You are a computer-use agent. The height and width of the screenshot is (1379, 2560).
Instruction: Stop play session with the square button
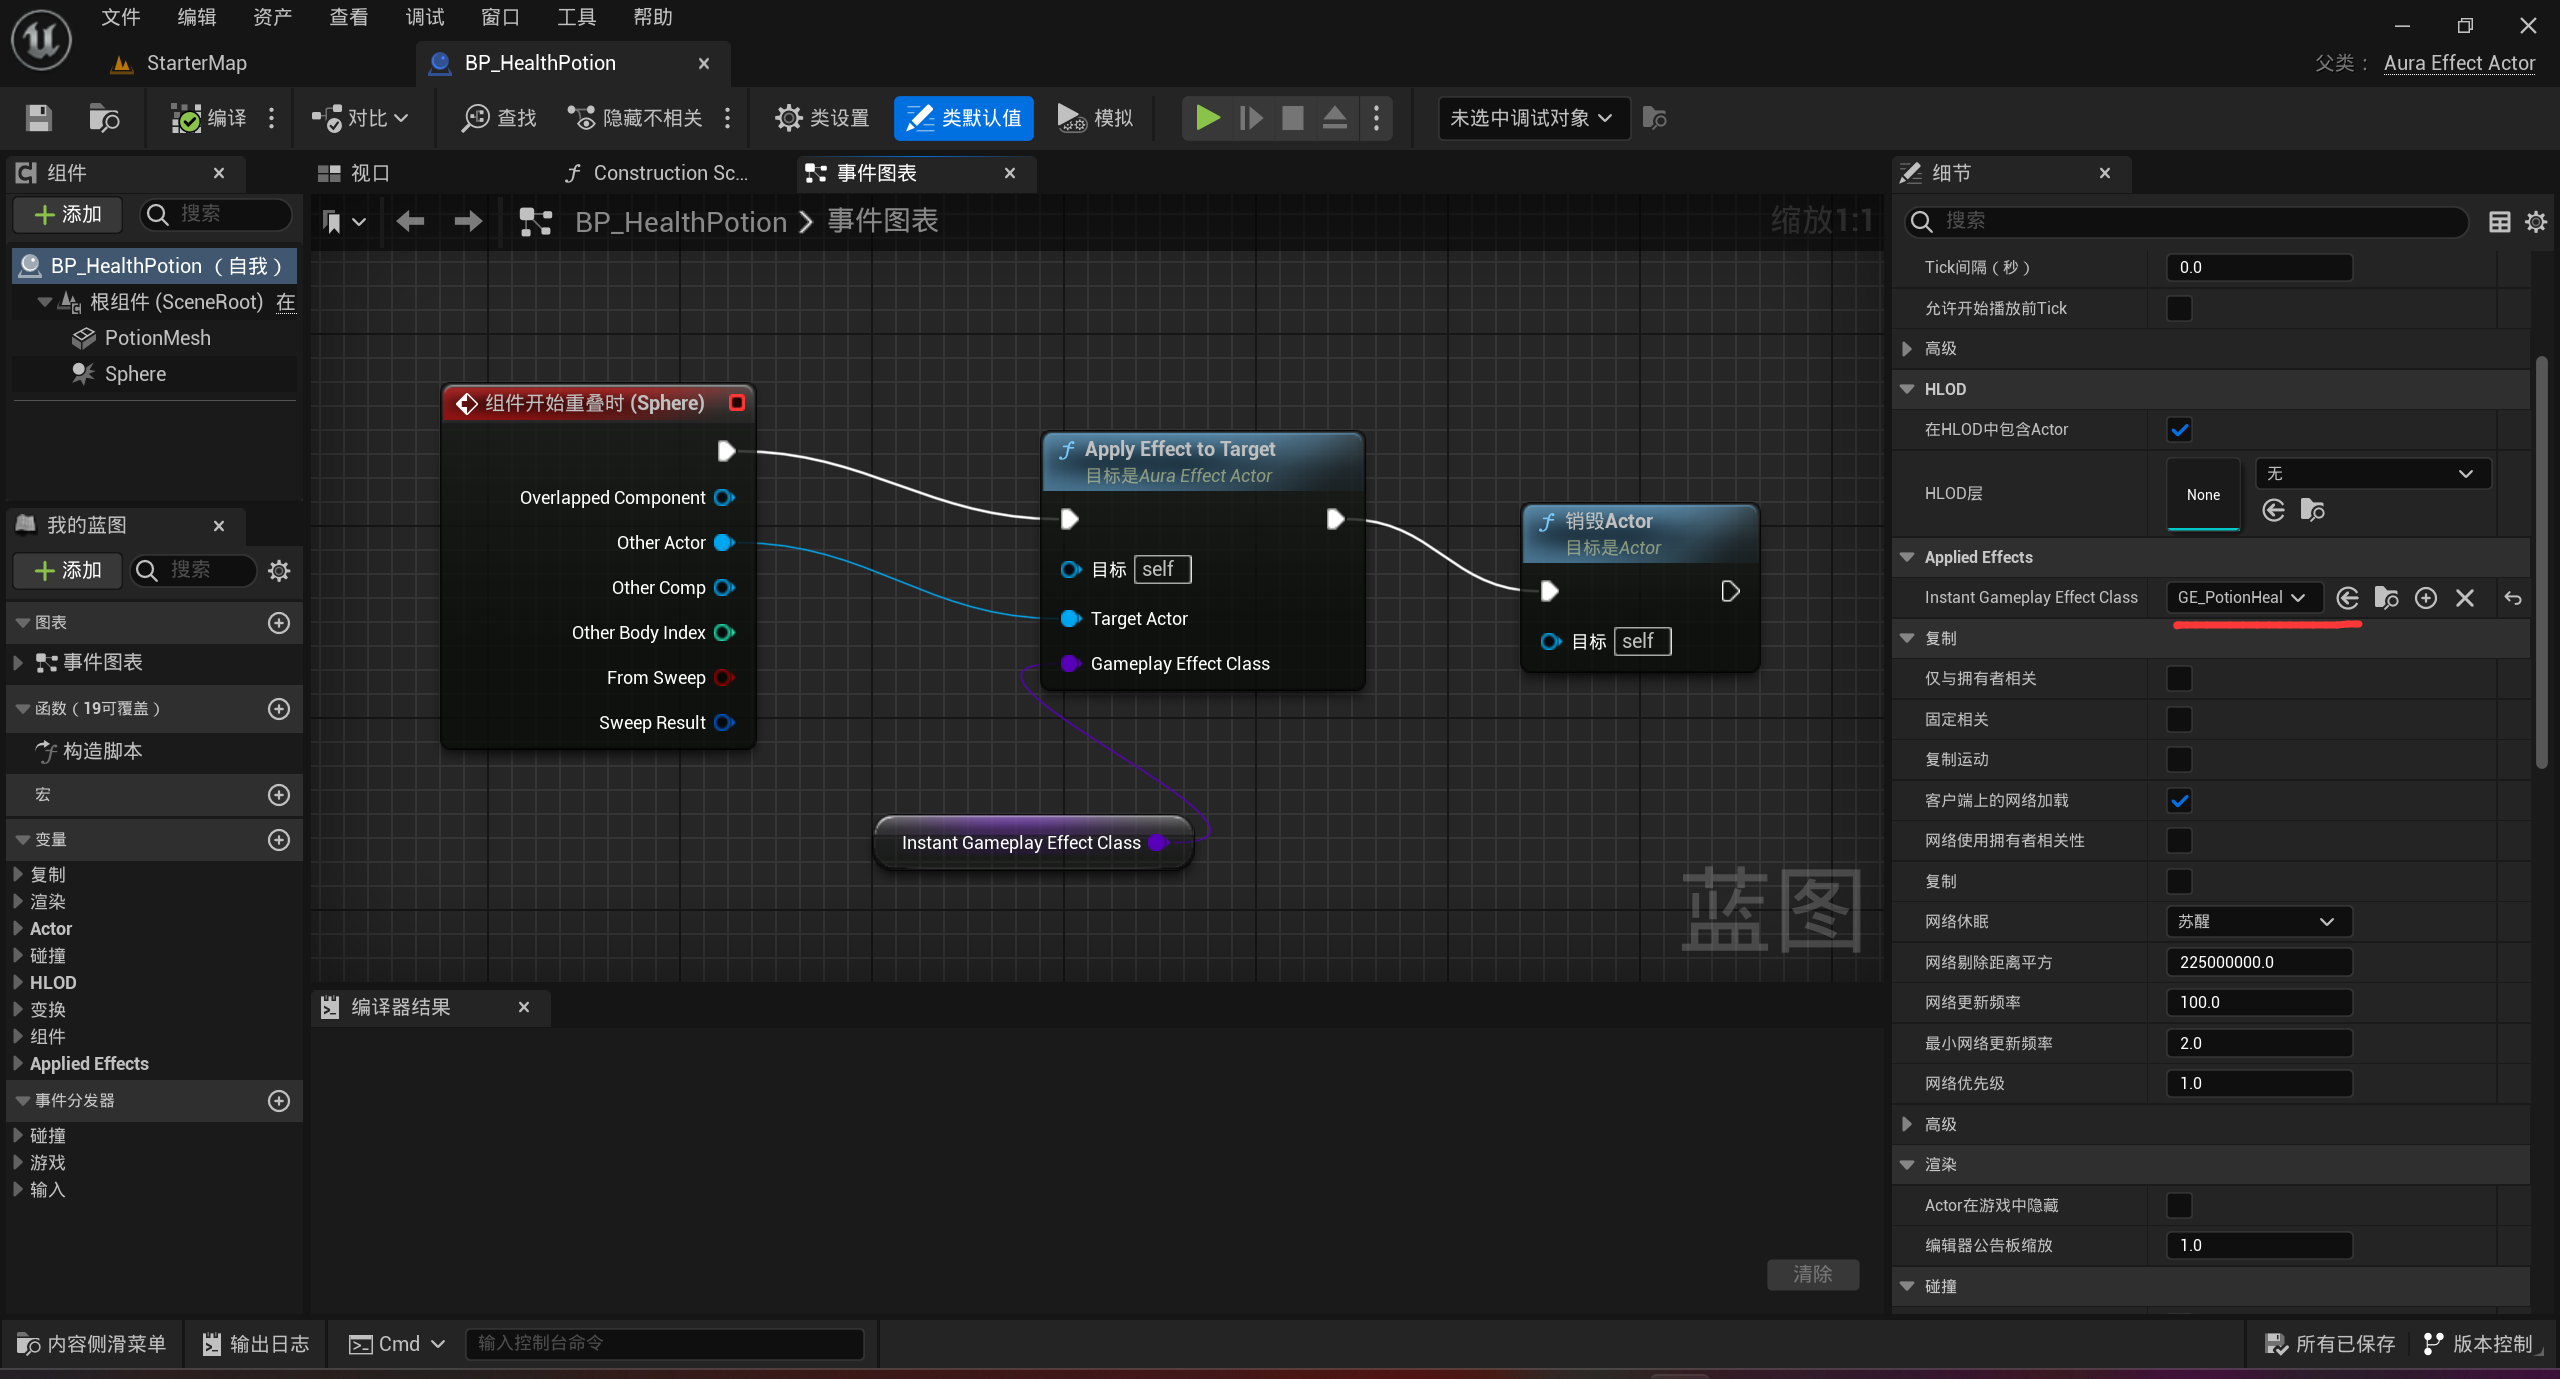[x=1293, y=118]
